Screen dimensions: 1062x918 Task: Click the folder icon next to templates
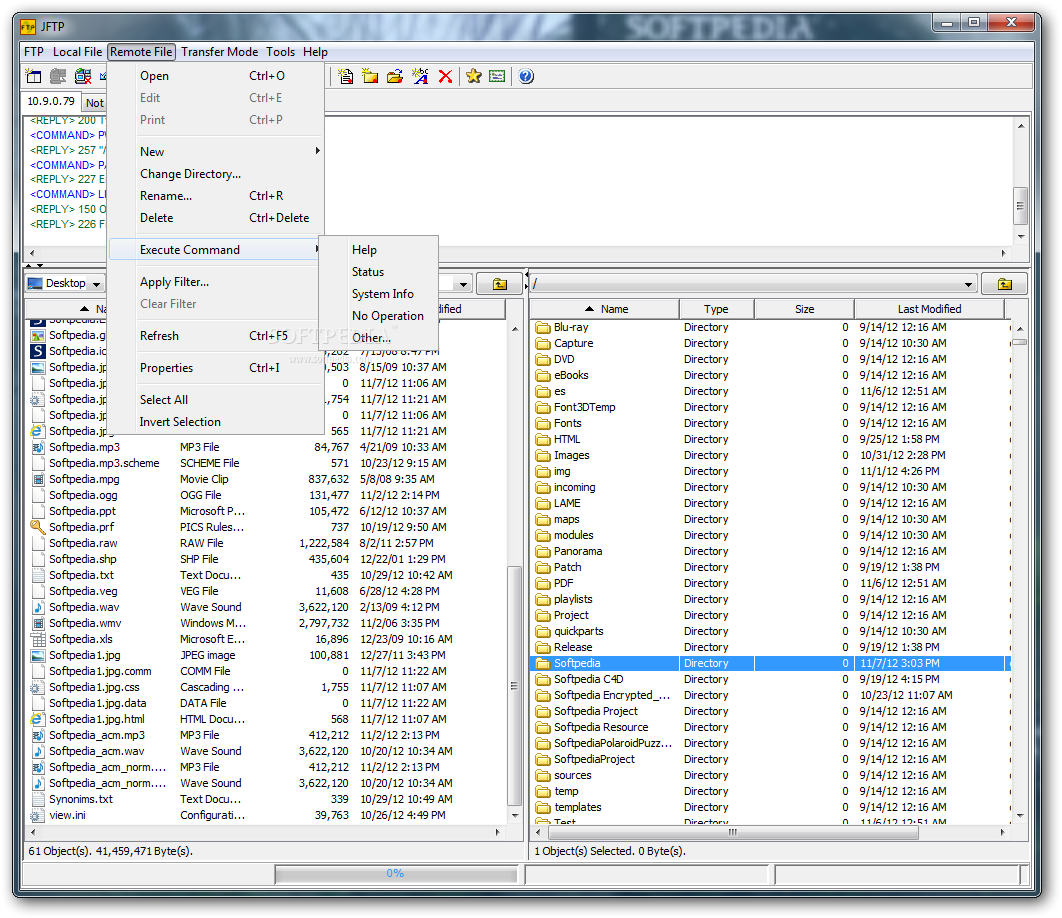(543, 808)
